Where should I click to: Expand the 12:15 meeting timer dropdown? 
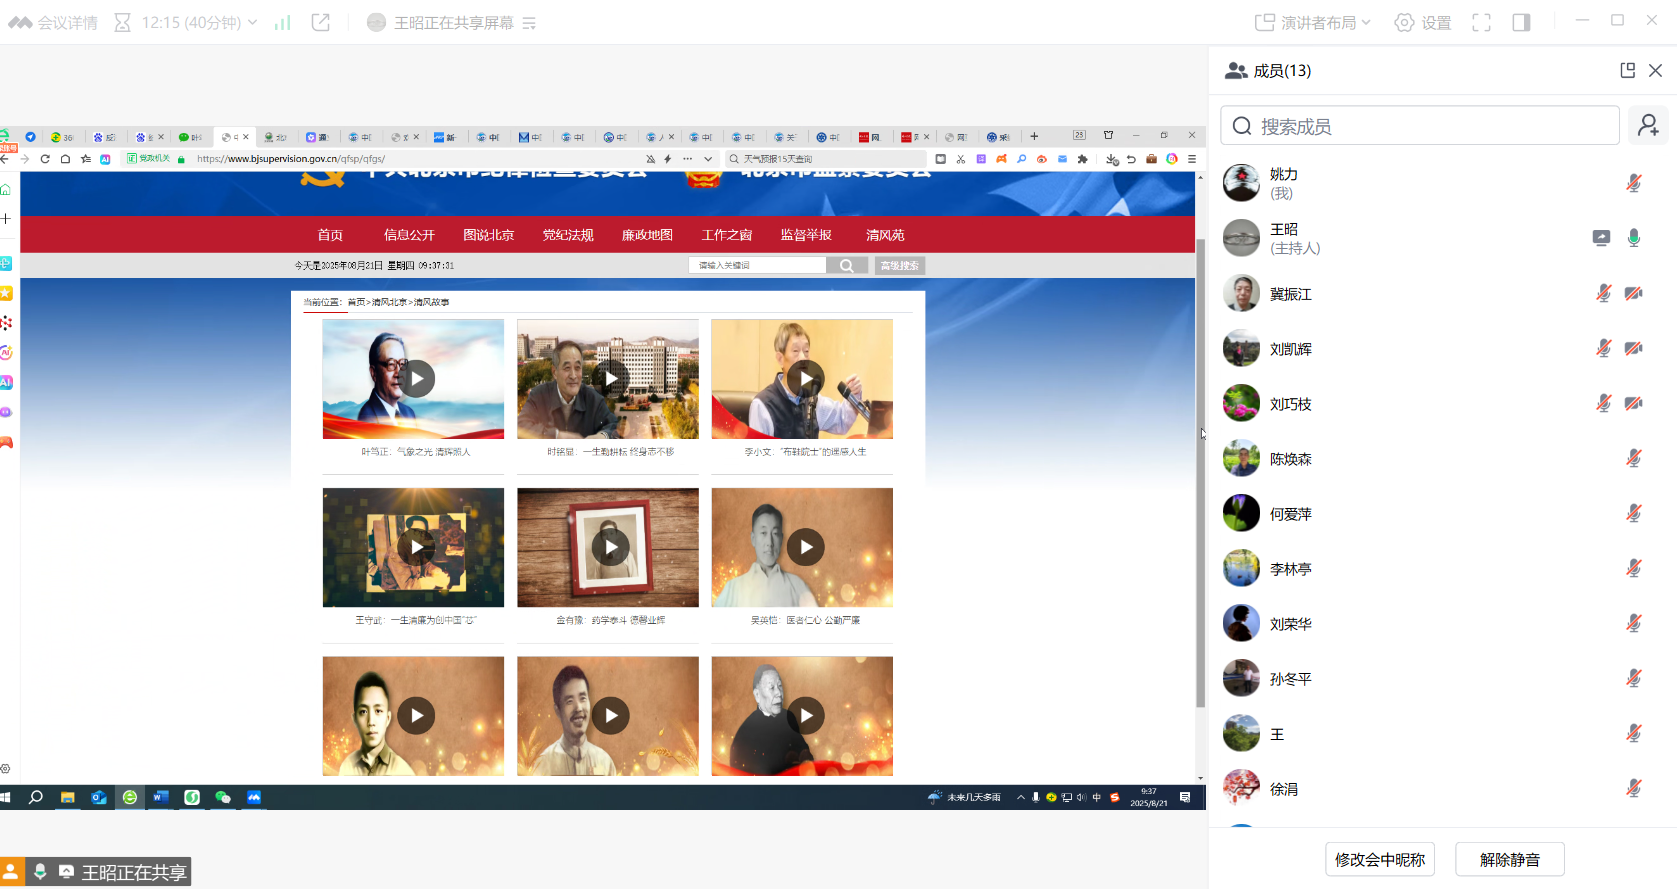tap(252, 22)
